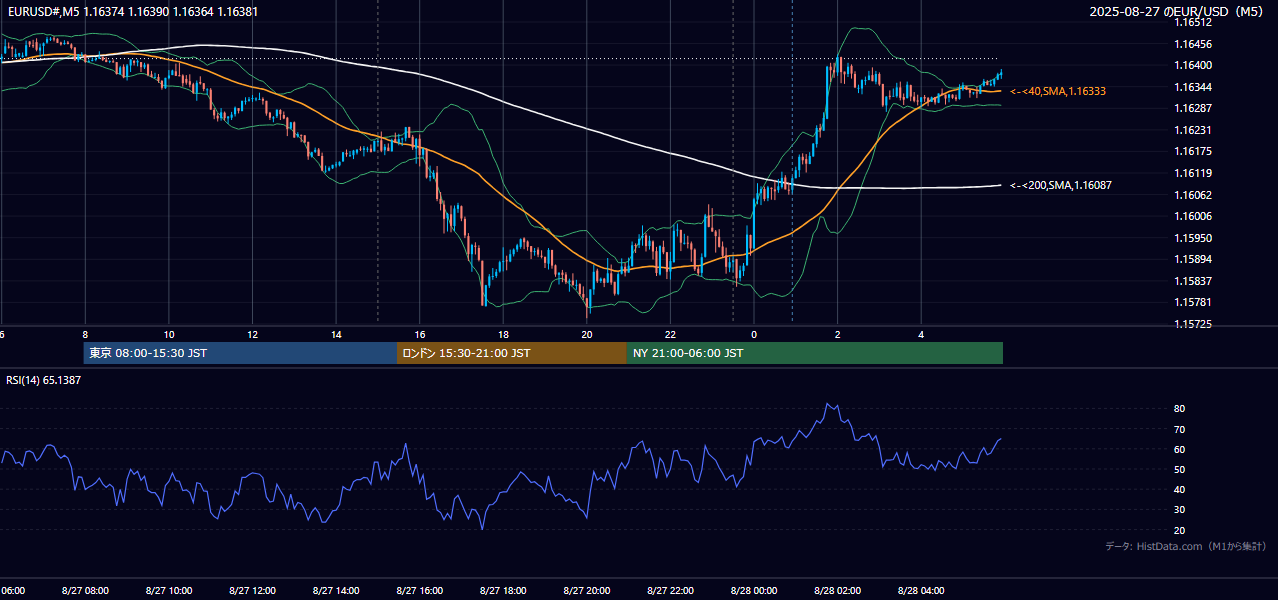Click the 8/27 18:00 time label
The width and height of the screenshot is (1278, 600).
(503, 590)
